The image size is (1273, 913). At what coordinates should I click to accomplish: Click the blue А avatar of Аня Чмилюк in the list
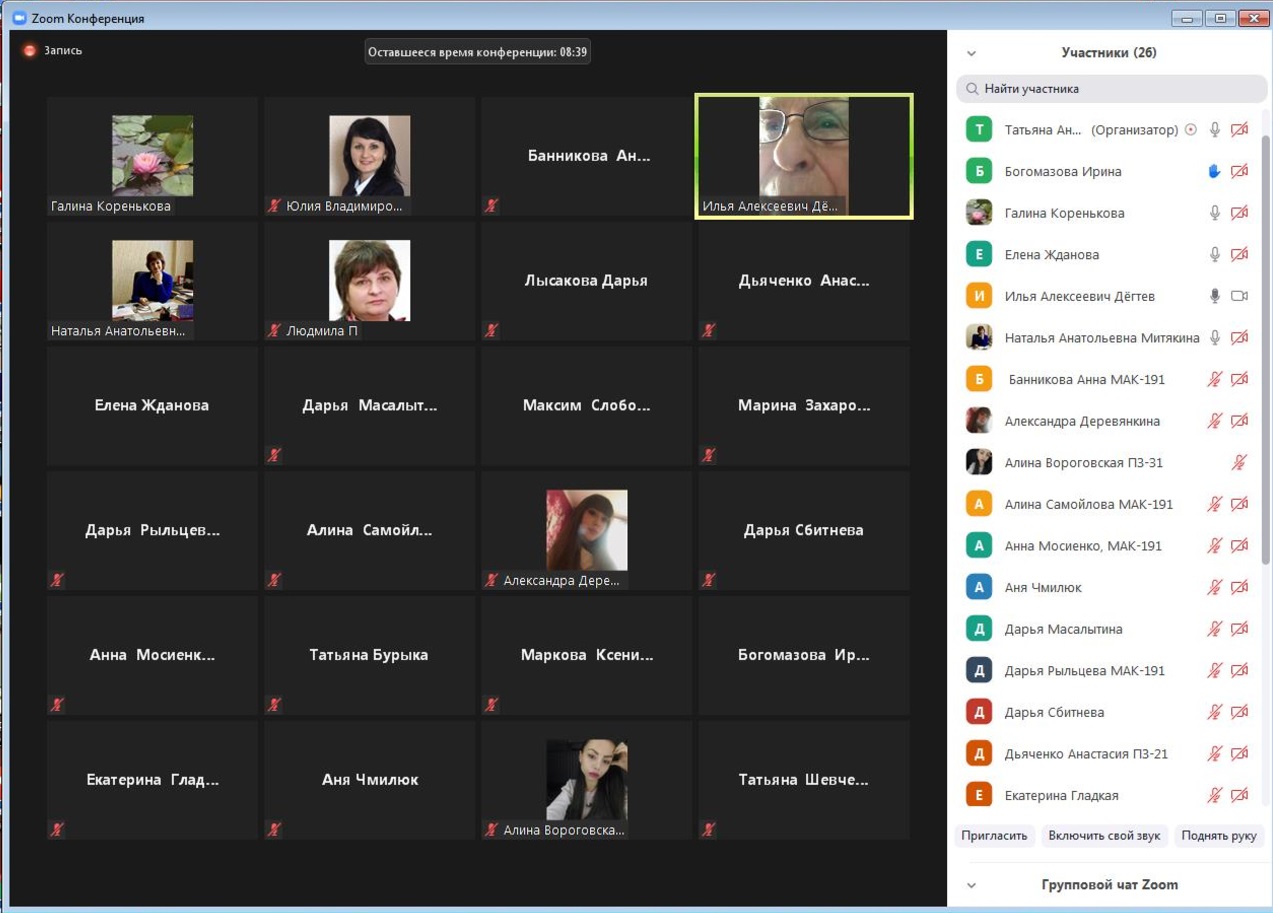pyautogui.click(x=979, y=588)
